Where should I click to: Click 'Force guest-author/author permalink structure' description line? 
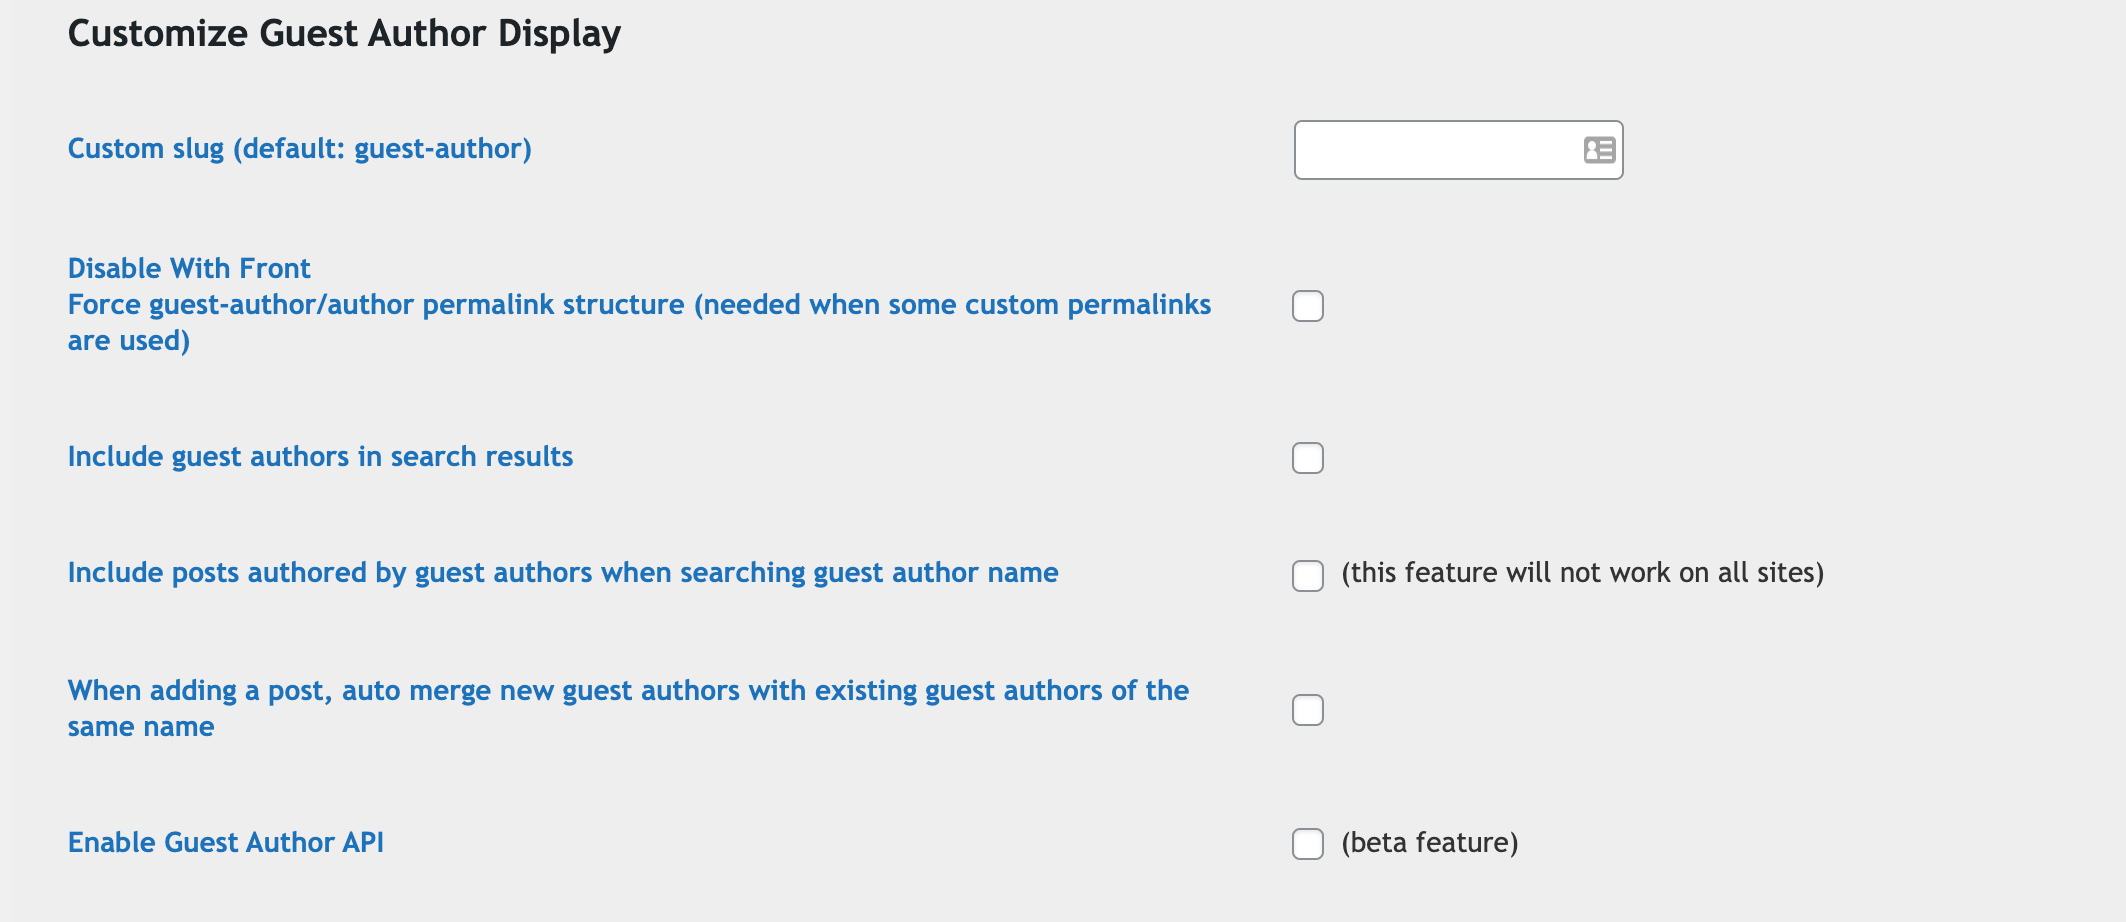point(639,305)
